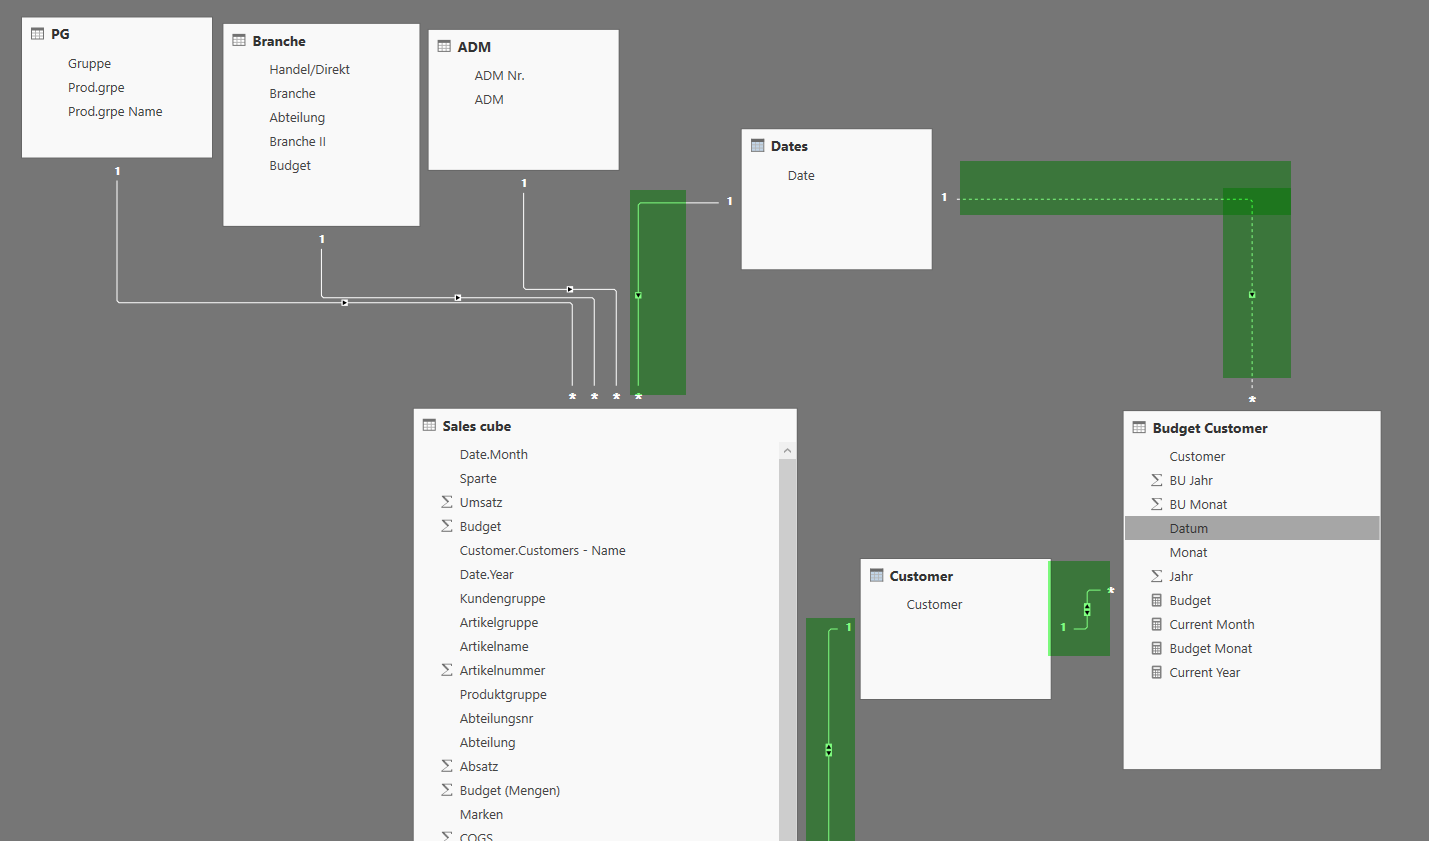
Task: Click the filter arrow on the ADM relationship line
Action: 570,290
